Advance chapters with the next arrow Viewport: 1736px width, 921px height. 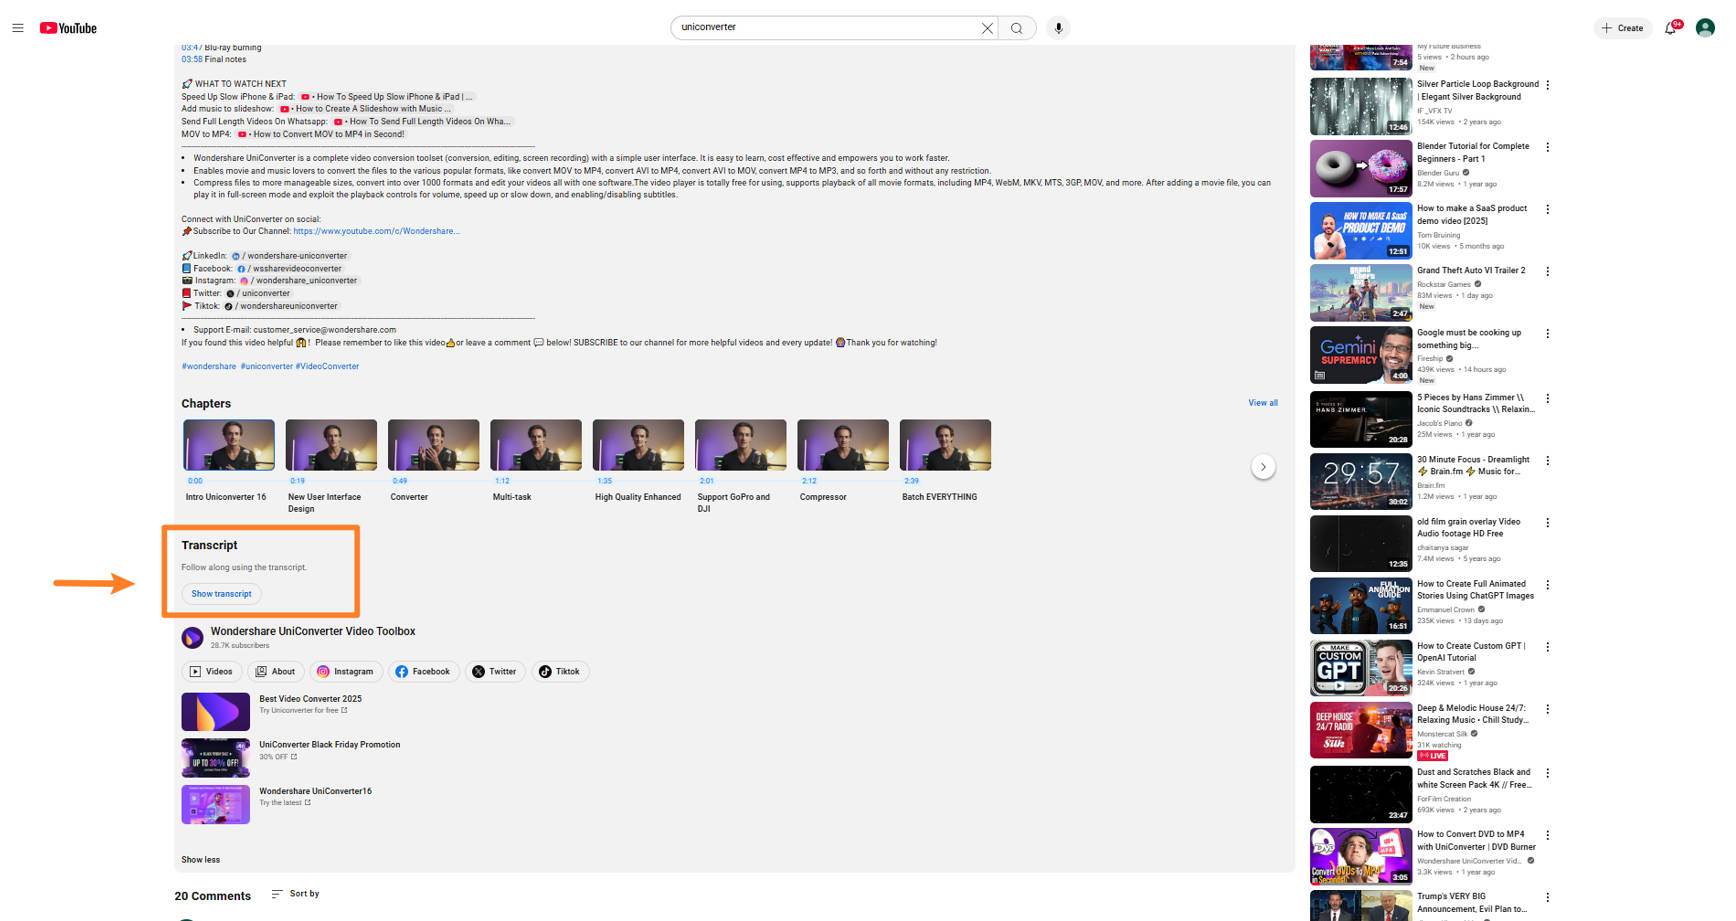(x=1263, y=467)
